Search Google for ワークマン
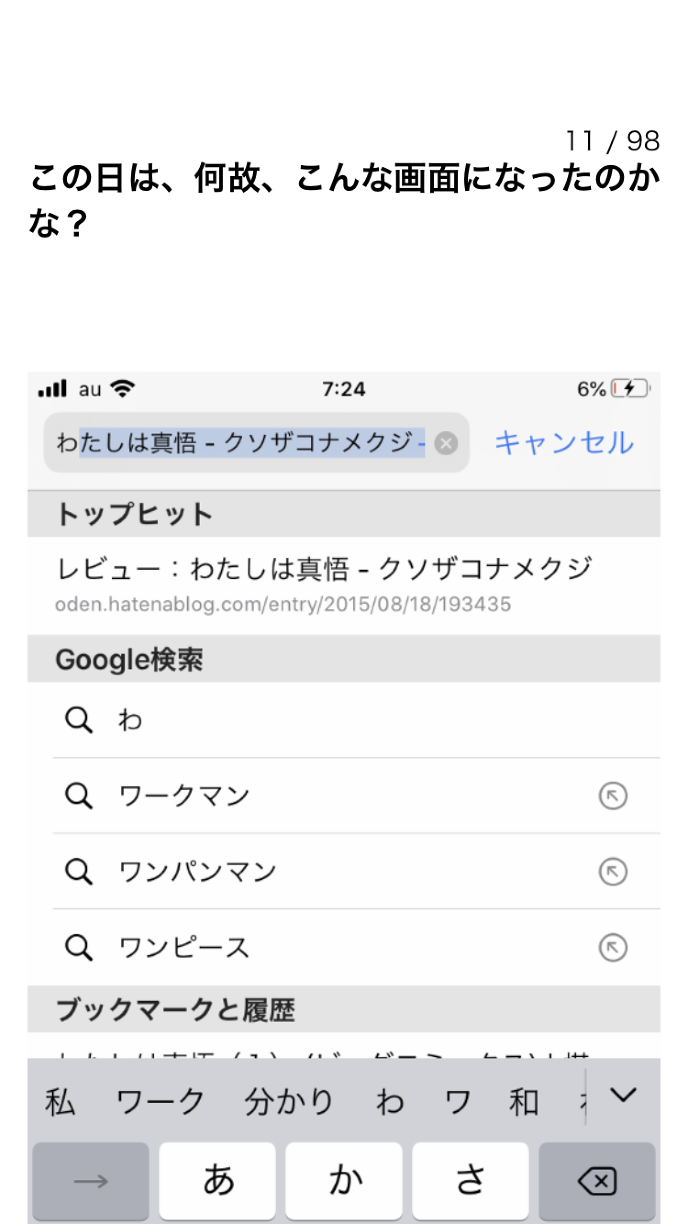 (x=185, y=796)
